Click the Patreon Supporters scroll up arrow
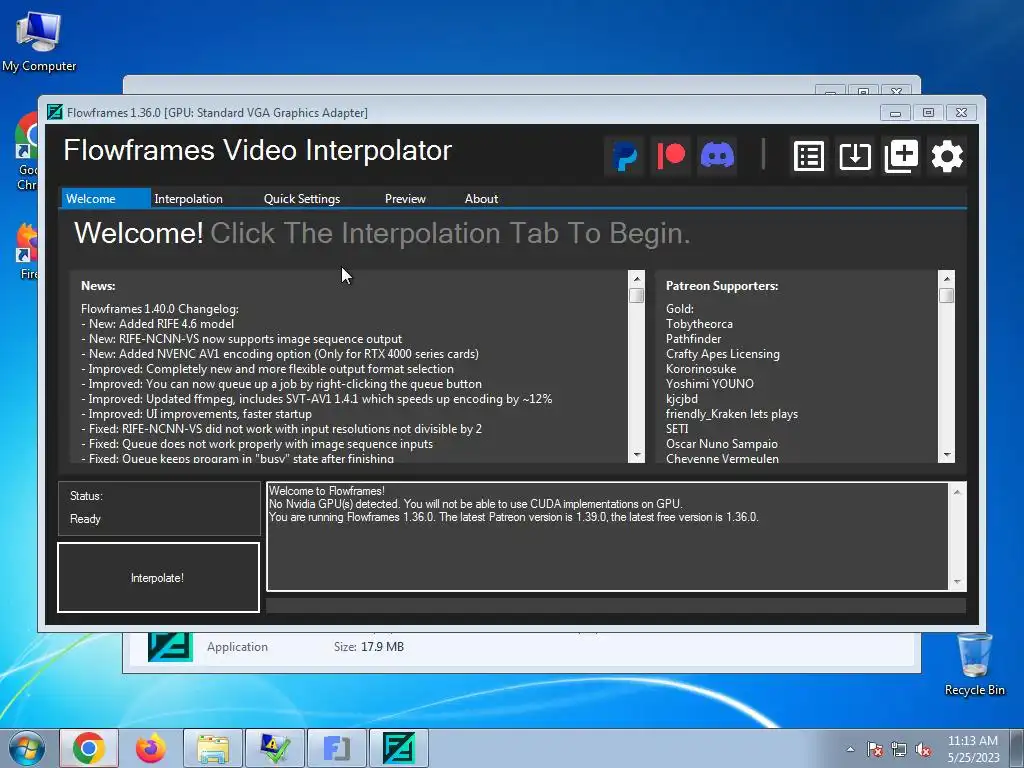Viewport: 1024px width, 768px height. pos(946,279)
